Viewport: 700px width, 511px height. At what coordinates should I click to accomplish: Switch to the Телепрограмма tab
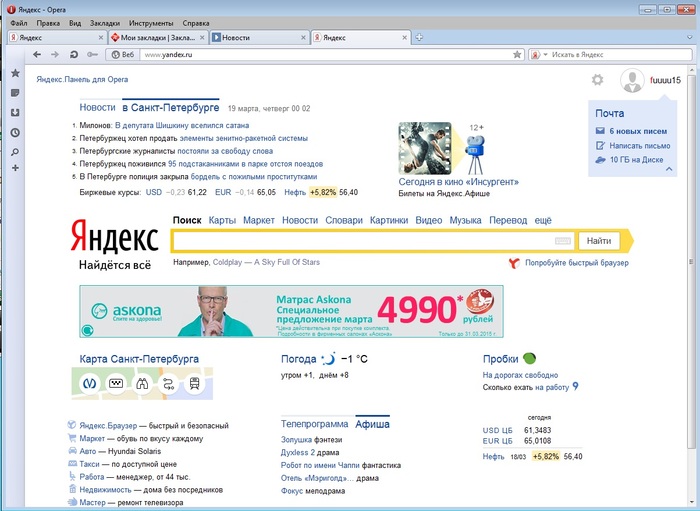tap(314, 424)
